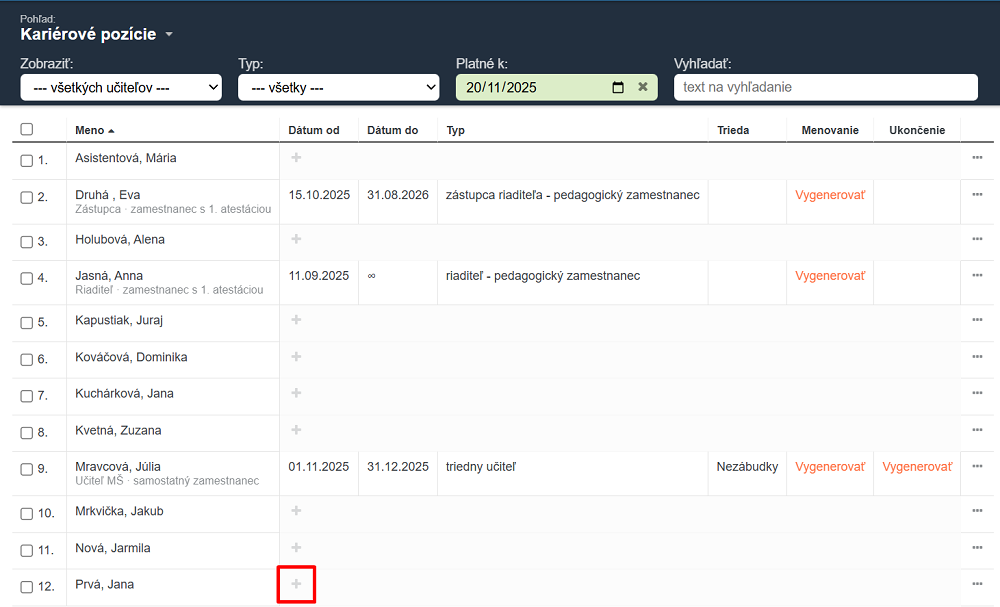The height and width of the screenshot is (607, 1000).
Task: Toggle the select-all checkbox in table header
Action: [x=27, y=129]
